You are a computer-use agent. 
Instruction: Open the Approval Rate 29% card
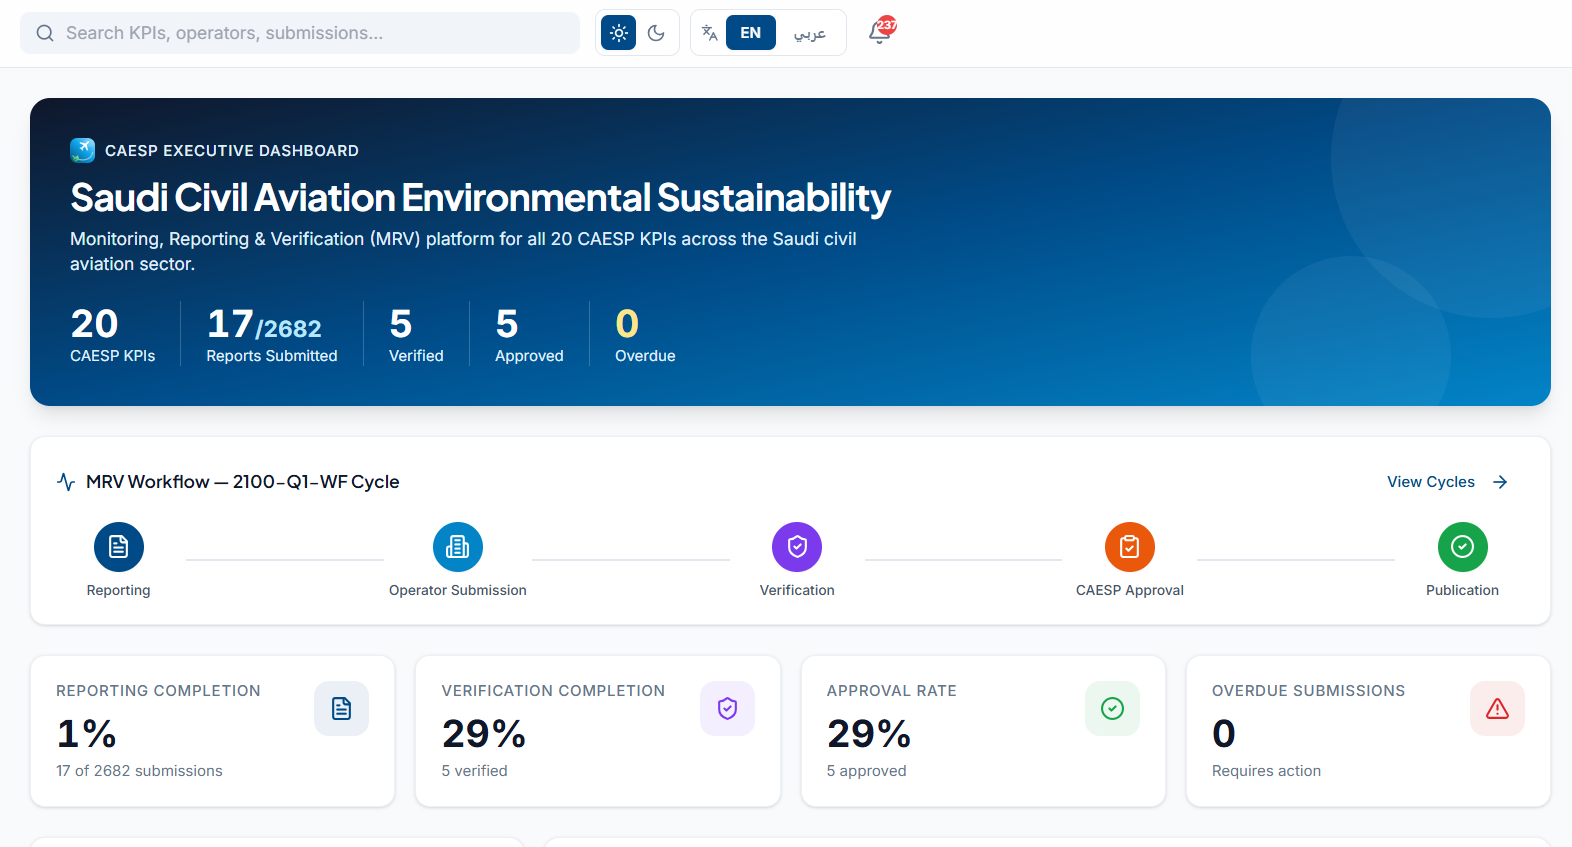click(983, 731)
